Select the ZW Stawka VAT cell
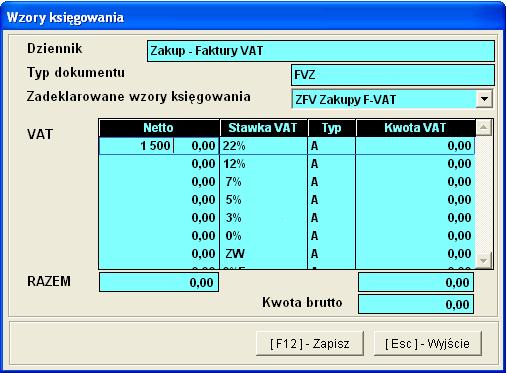Viewport: 507px width, 373px height. click(x=264, y=254)
